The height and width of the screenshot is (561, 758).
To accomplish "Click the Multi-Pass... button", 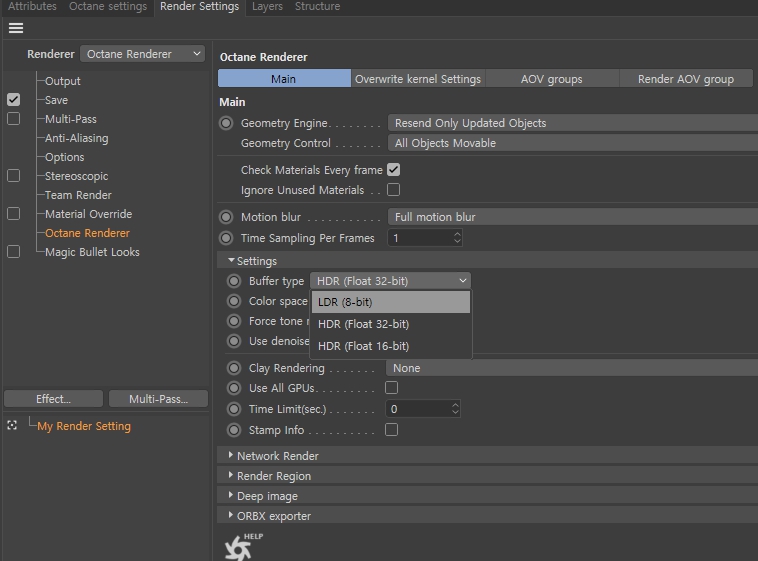I will coord(159,399).
